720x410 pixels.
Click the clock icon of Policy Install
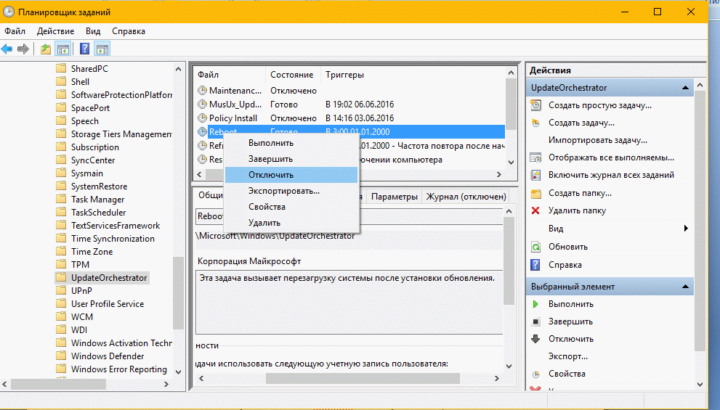point(201,117)
